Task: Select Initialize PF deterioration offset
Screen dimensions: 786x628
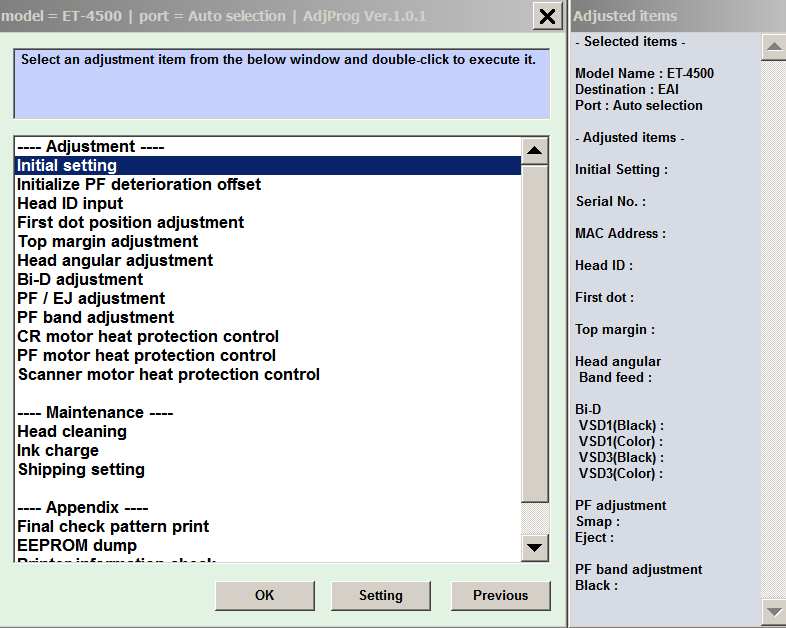Action: point(268,184)
